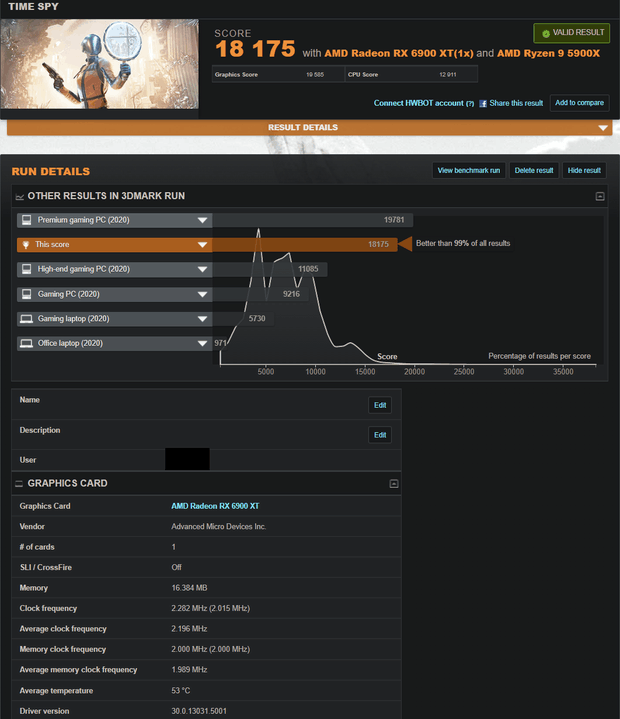Click Better than 99% of all results text
This screenshot has width=620, height=719.
tap(463, 243)
